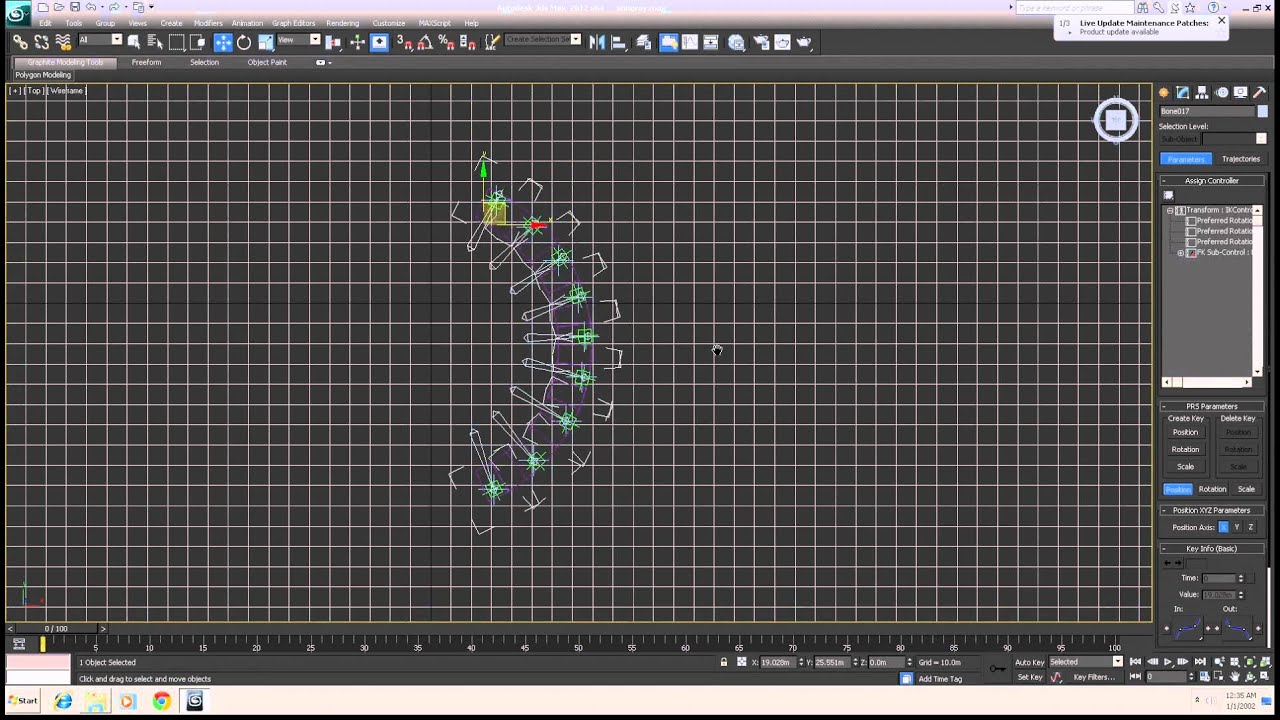The image size is (1280, 720).
Task: Click Create Key Rotation button
Action: pyautogui.click(x=1185, y=450)
